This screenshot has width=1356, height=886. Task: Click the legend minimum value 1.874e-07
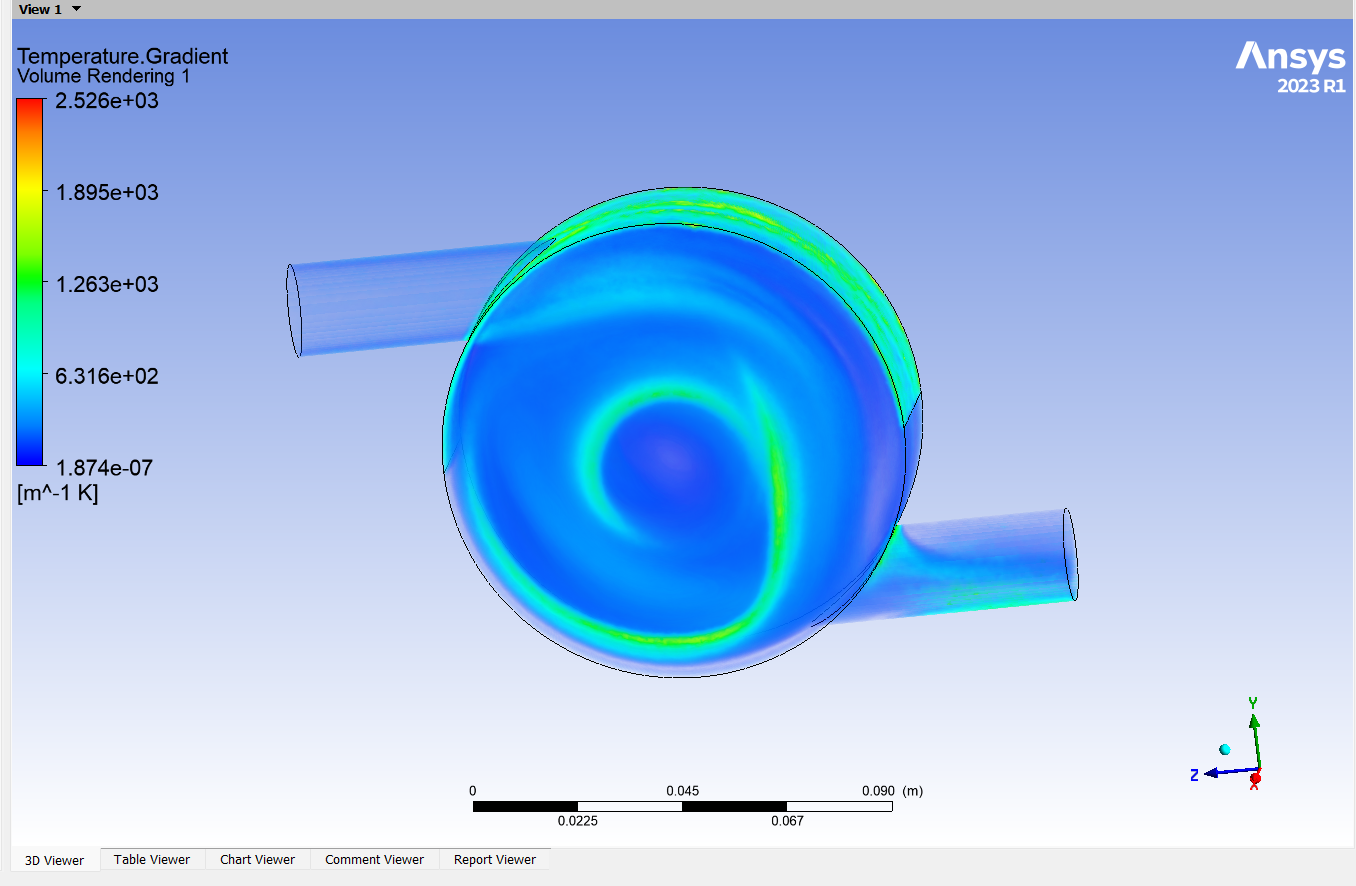click(106, 467)
